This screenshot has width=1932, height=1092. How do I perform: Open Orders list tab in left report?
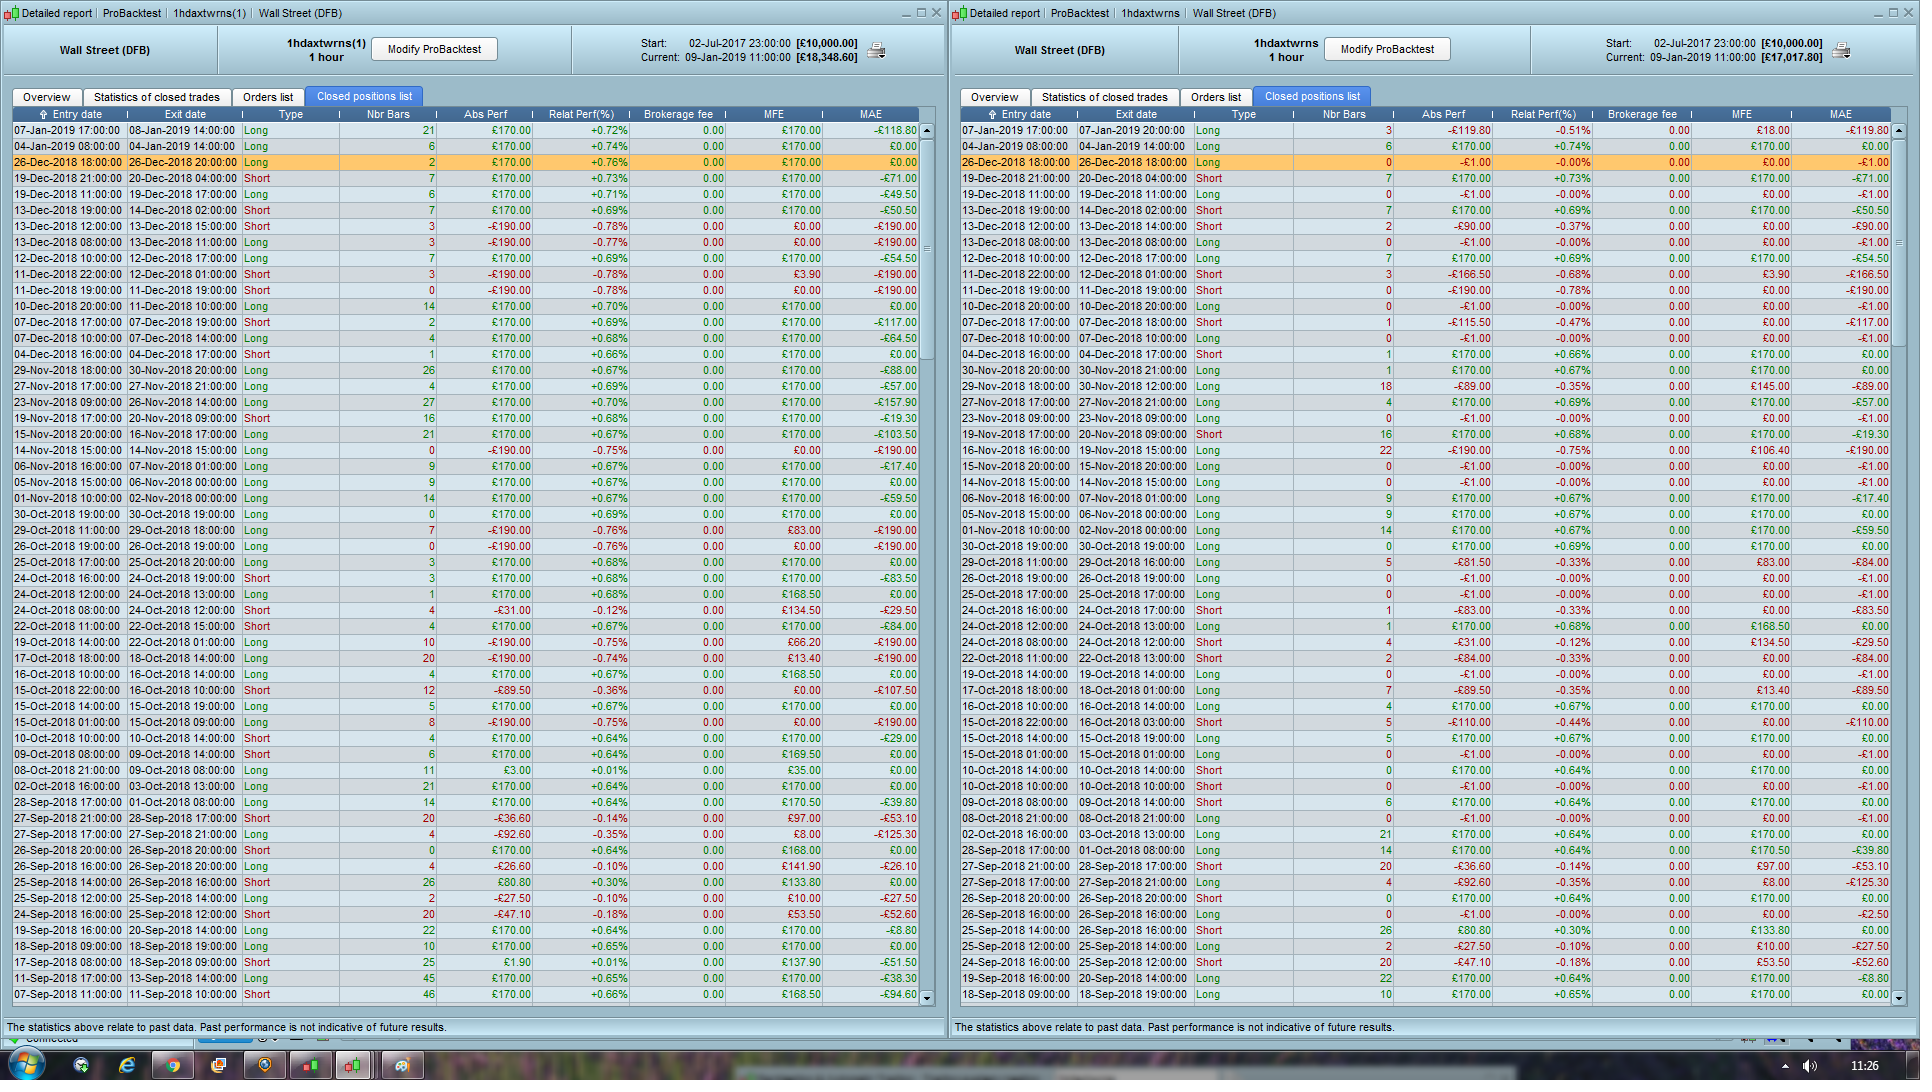pos(270,98)
